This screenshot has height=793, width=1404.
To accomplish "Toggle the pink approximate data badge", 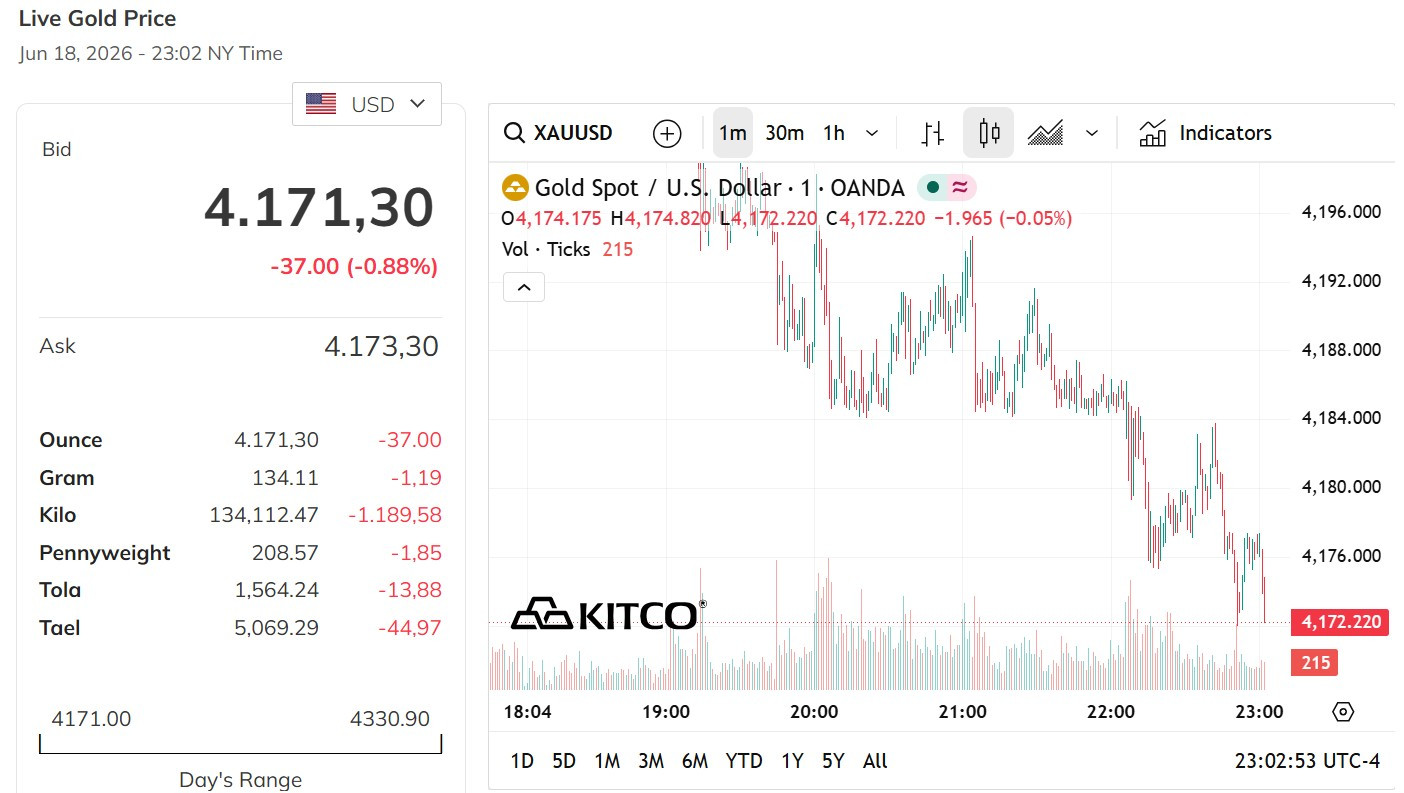I will pos(960,187).
